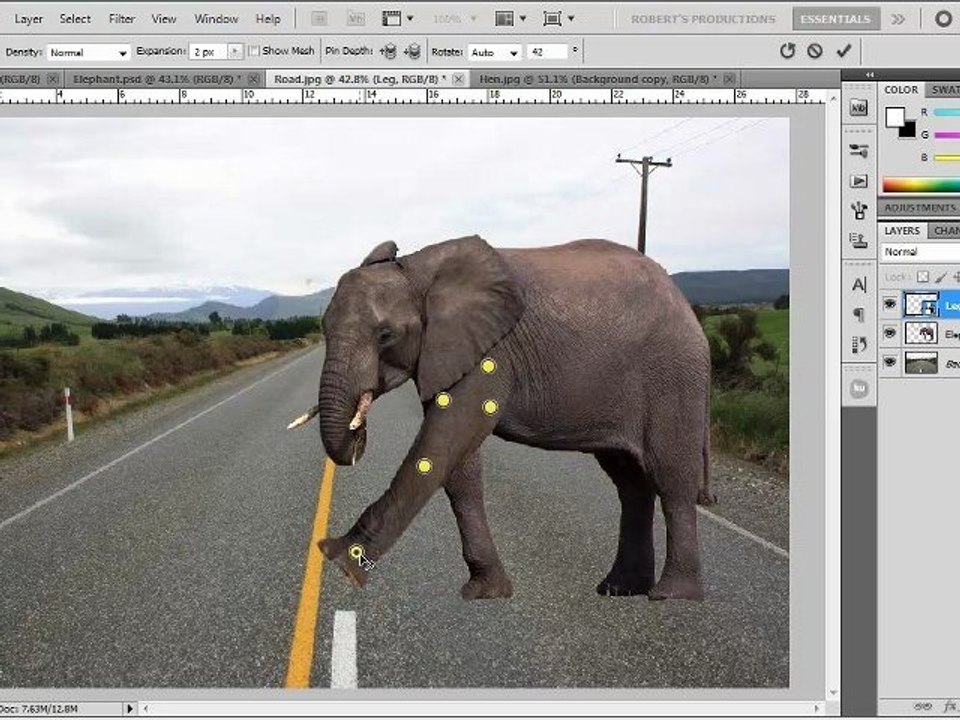Hide the Leg layer
Screen dimensions: 960x720
890,304
